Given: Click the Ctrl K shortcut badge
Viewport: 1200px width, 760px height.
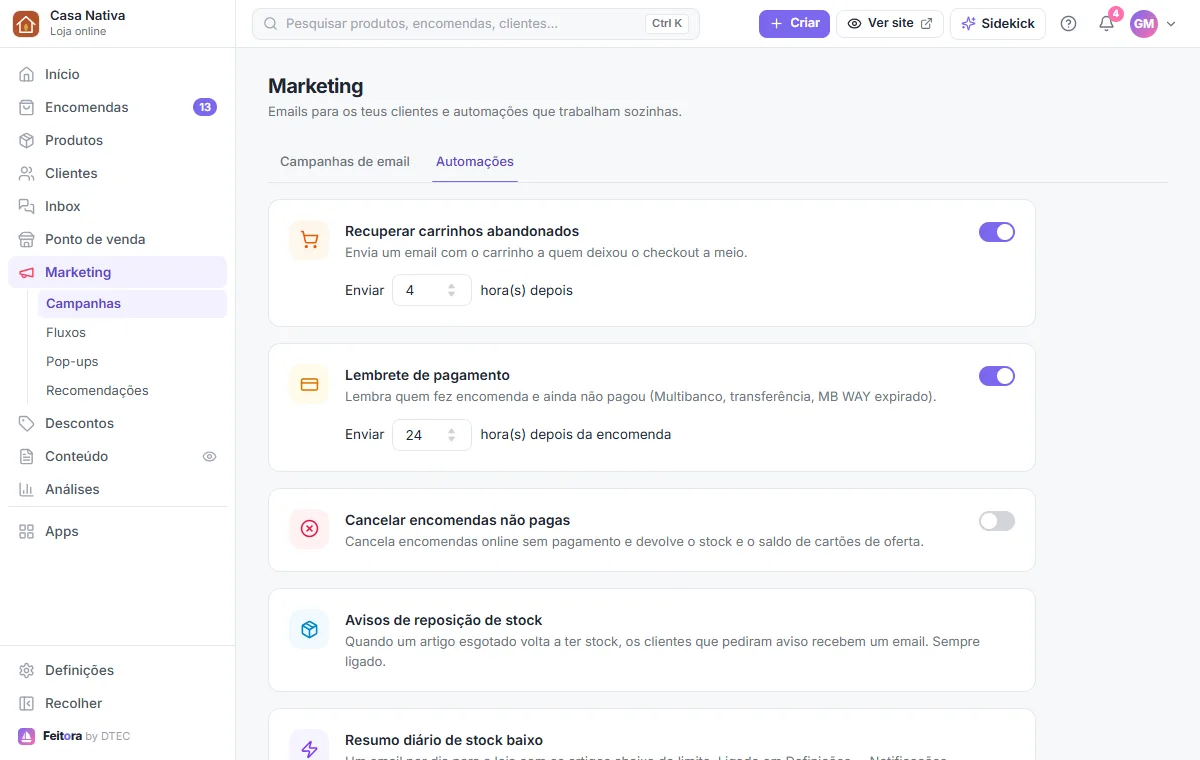Looking at the screenshot, I should tap(667, 23).
